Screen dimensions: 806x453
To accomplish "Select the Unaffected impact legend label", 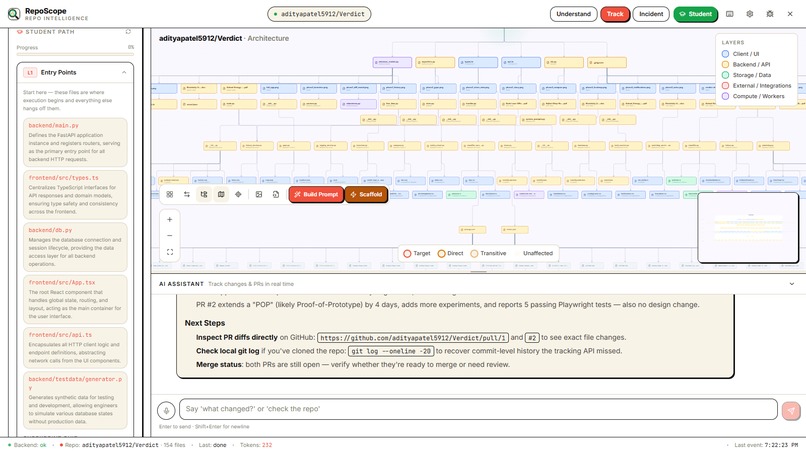I will 538,253.
